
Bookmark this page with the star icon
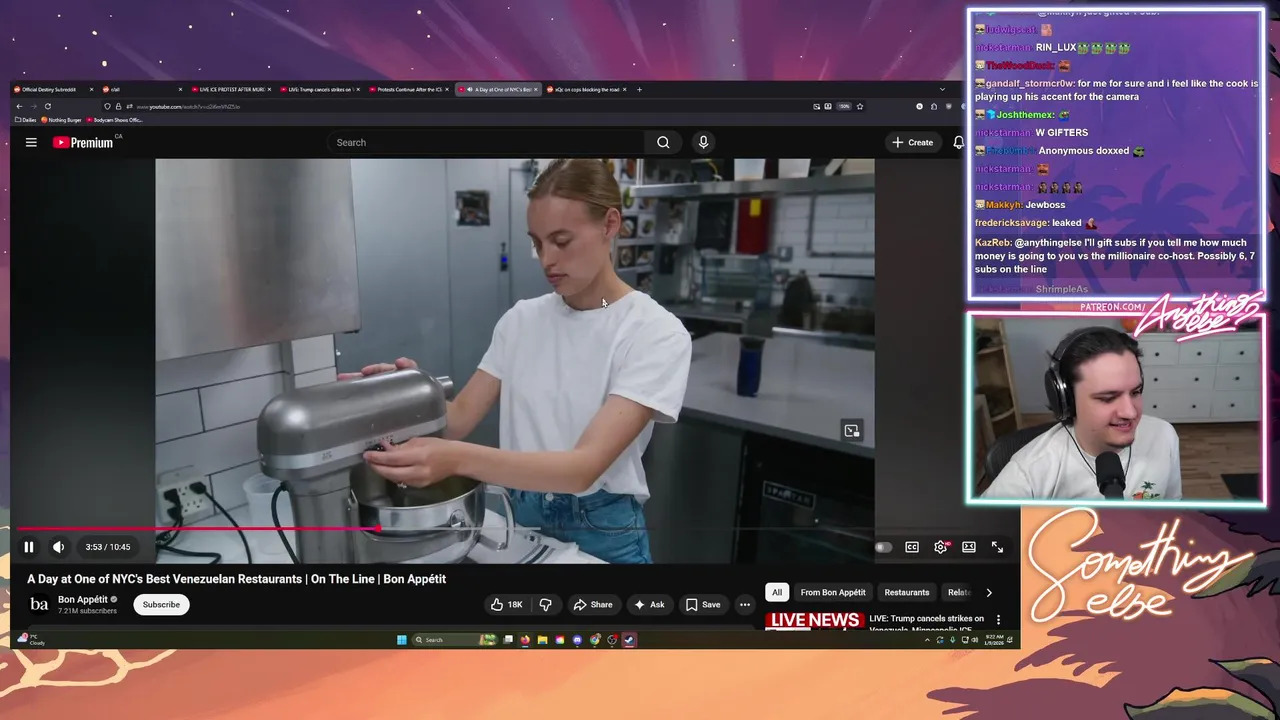[860, 106]
